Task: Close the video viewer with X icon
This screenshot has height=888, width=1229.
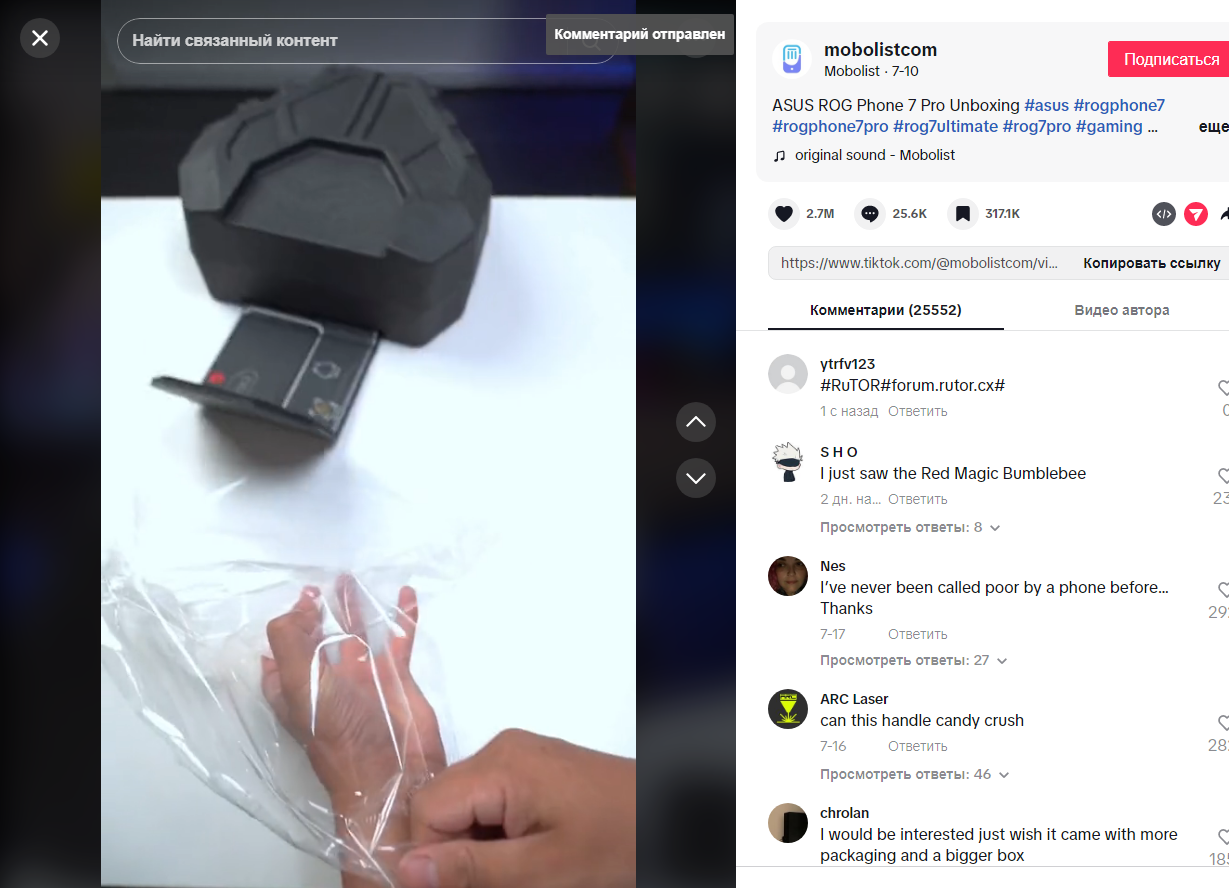Action: click(x=40, y=38)
